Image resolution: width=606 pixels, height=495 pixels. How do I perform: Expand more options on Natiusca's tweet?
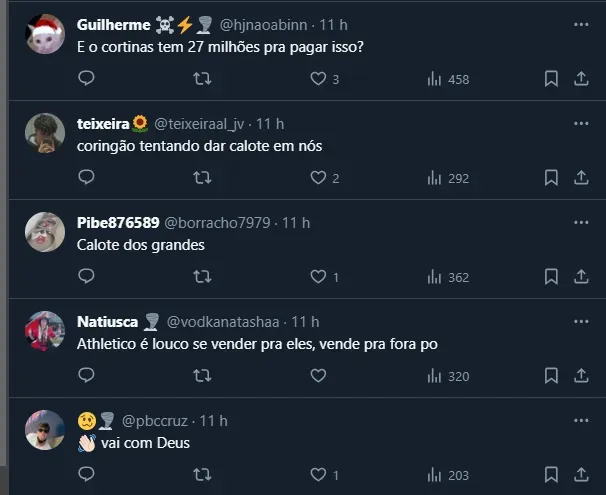tap(581, 321)
